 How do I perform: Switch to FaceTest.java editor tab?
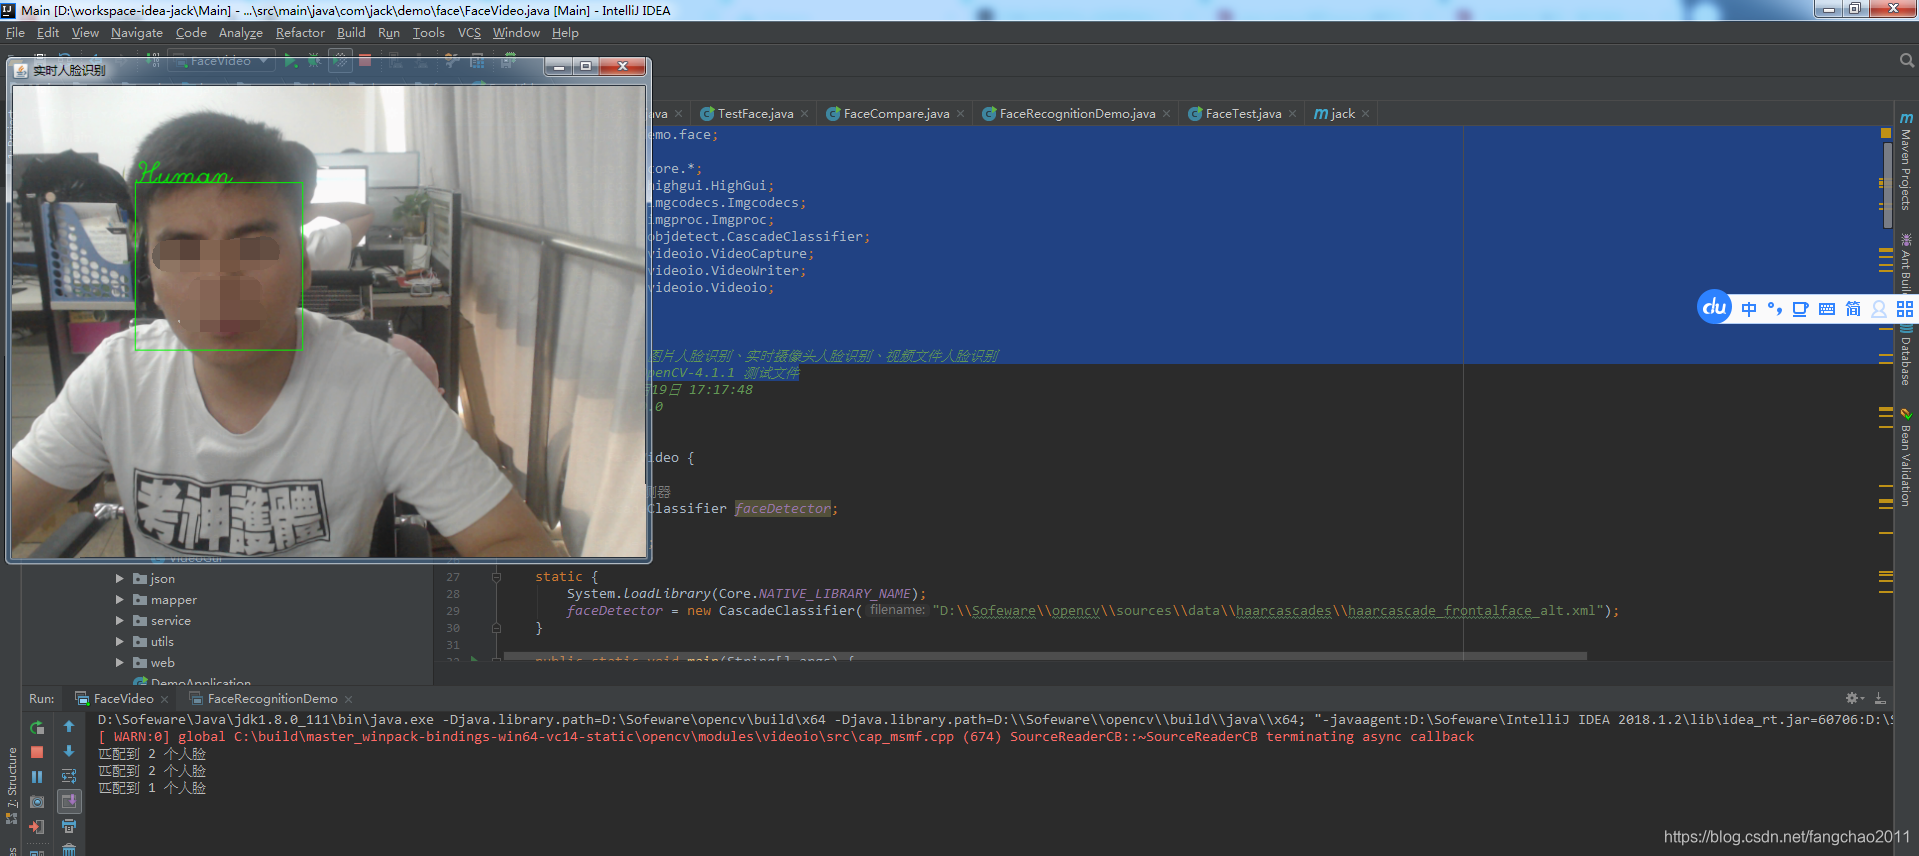pyautogui.click(x=1243, y=114)
